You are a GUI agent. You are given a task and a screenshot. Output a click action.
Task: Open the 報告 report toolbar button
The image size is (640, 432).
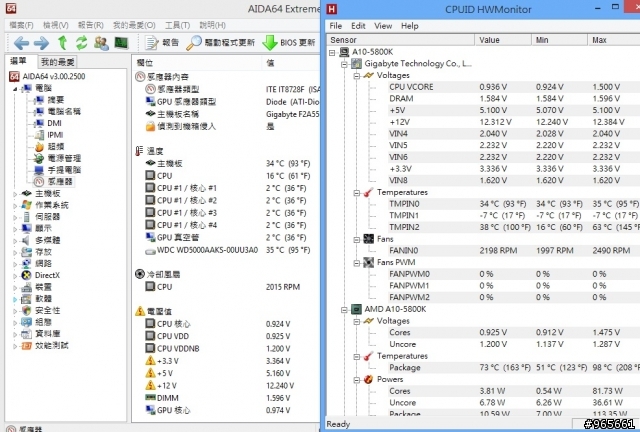tap(162, 42)
